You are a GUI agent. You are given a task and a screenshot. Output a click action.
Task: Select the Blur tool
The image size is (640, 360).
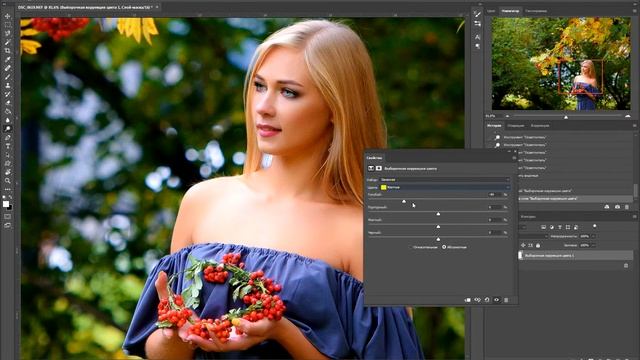(7, 120)
